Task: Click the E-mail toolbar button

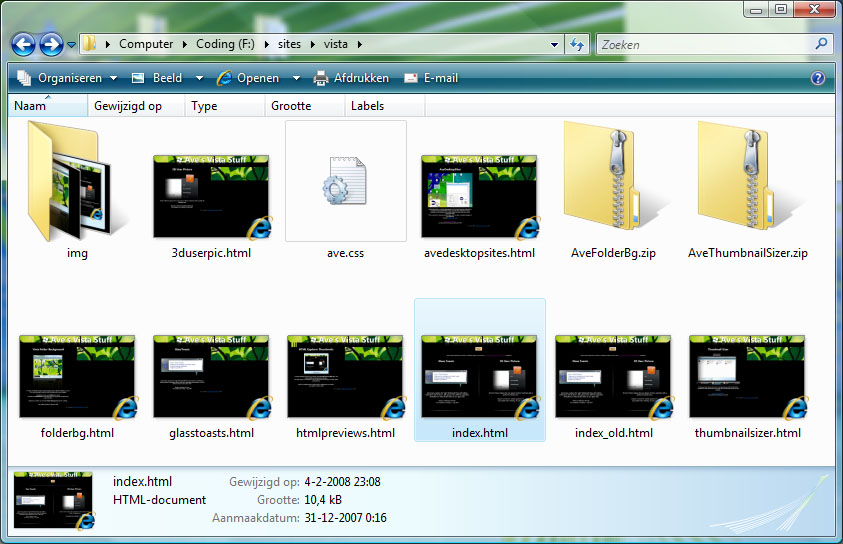Action: pyautogui.click(x=431, y=78)
